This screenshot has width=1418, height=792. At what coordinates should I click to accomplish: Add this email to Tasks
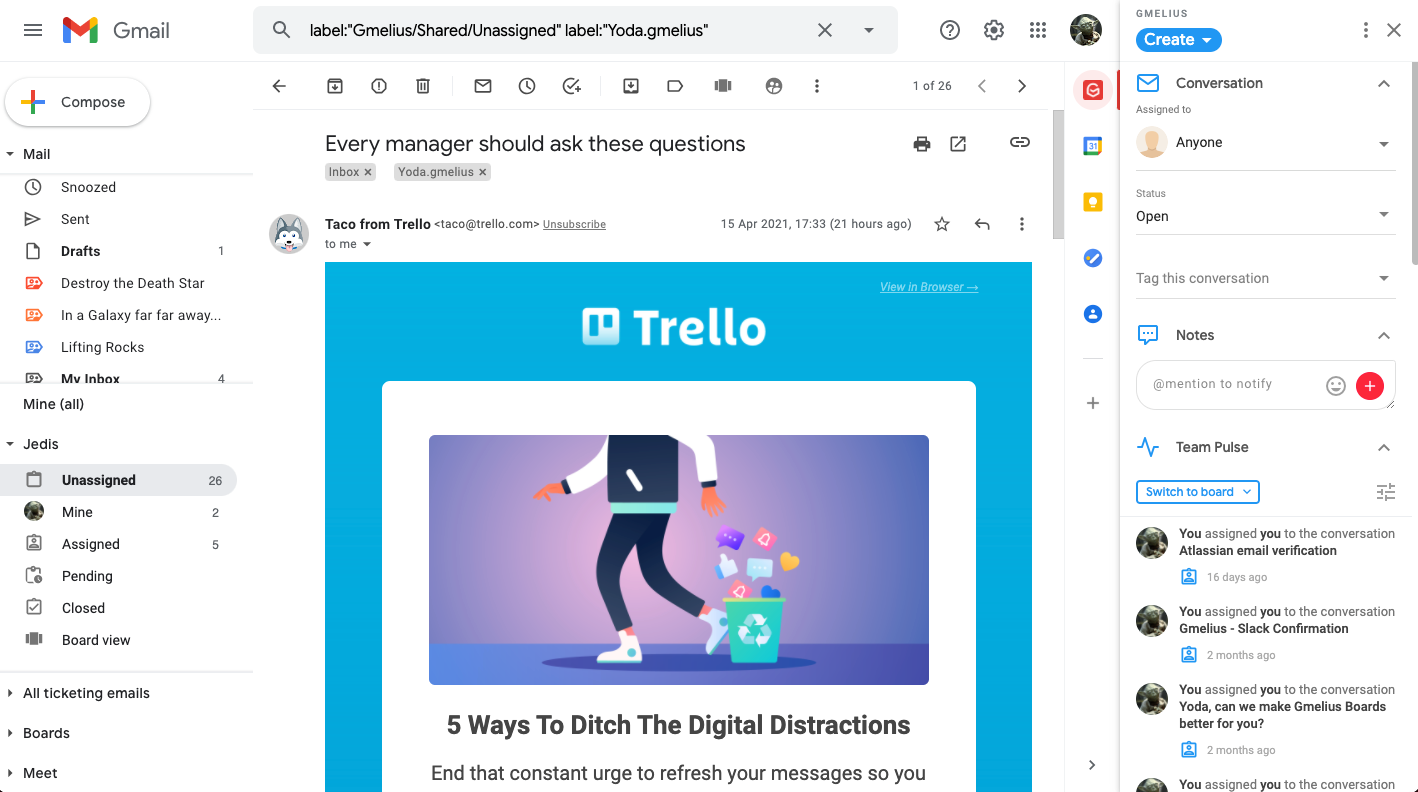click(571, 86)
